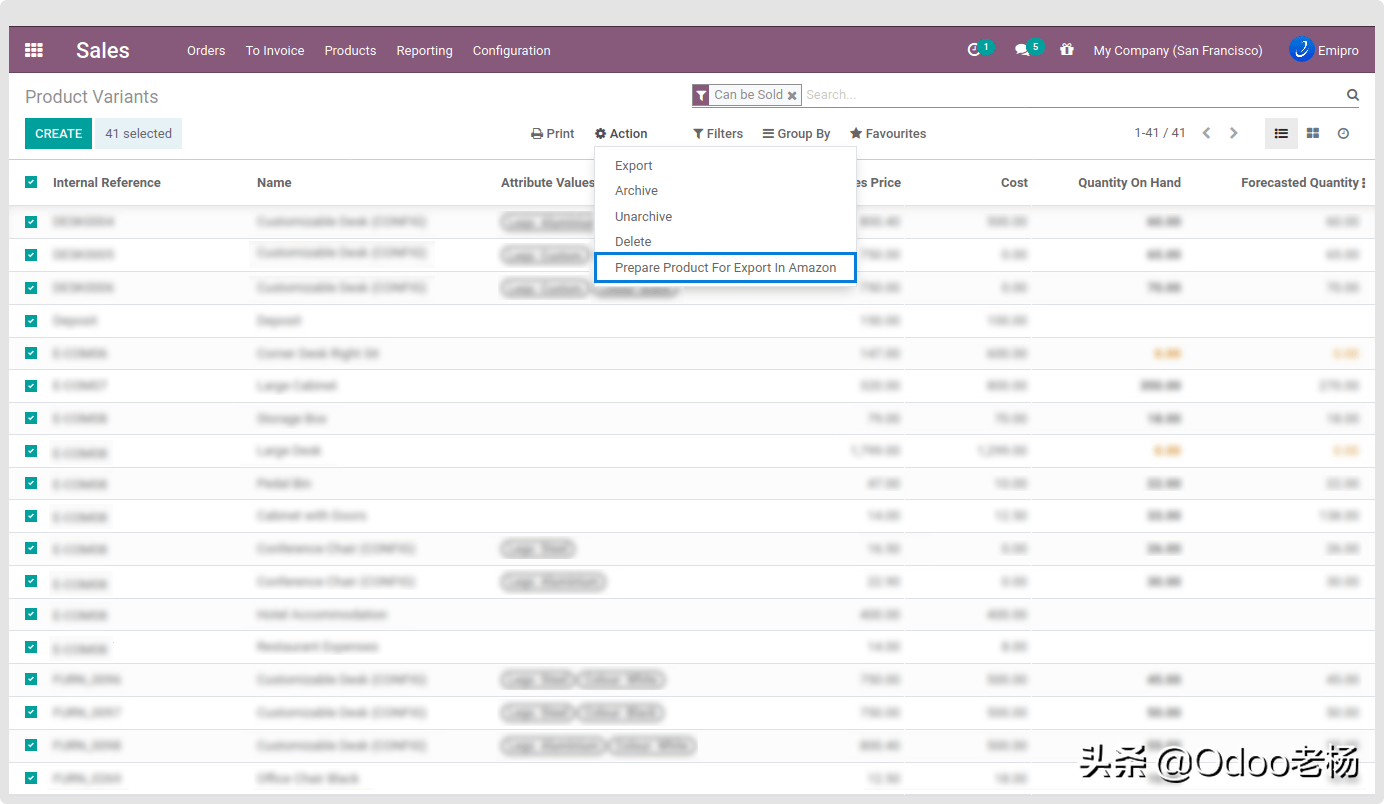Image resolution: width=1384 pixels, height=804 pixels.
Task: Remove the 'Can be Sold' filter
Action: (792, 96)
